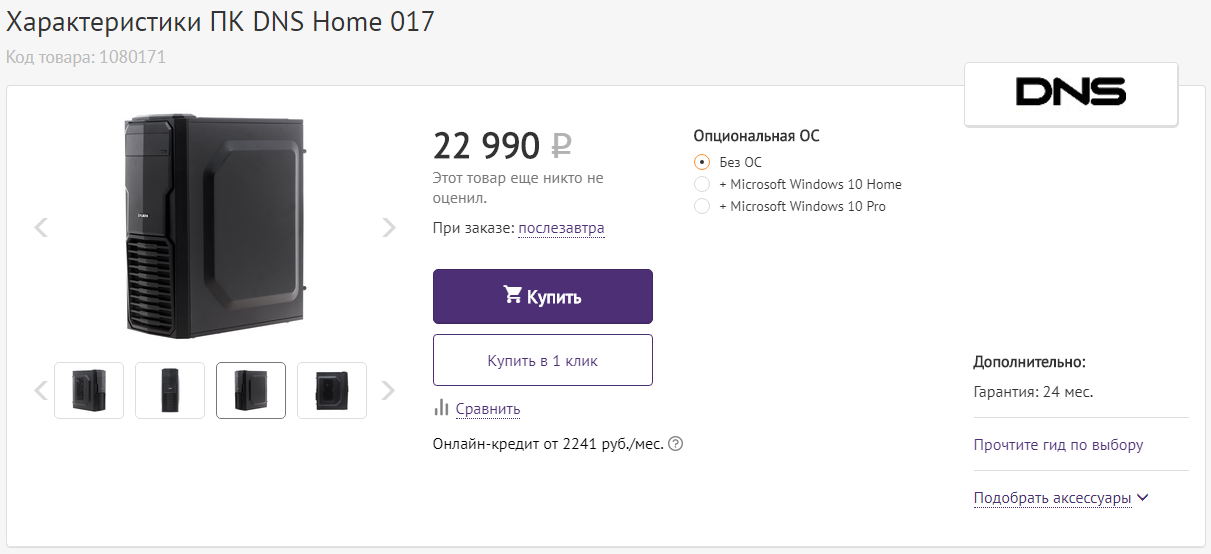Screen dimensions: 1211x554
Task: Click "Купить в 1 клик" button
Action: (x=542, y=360)
